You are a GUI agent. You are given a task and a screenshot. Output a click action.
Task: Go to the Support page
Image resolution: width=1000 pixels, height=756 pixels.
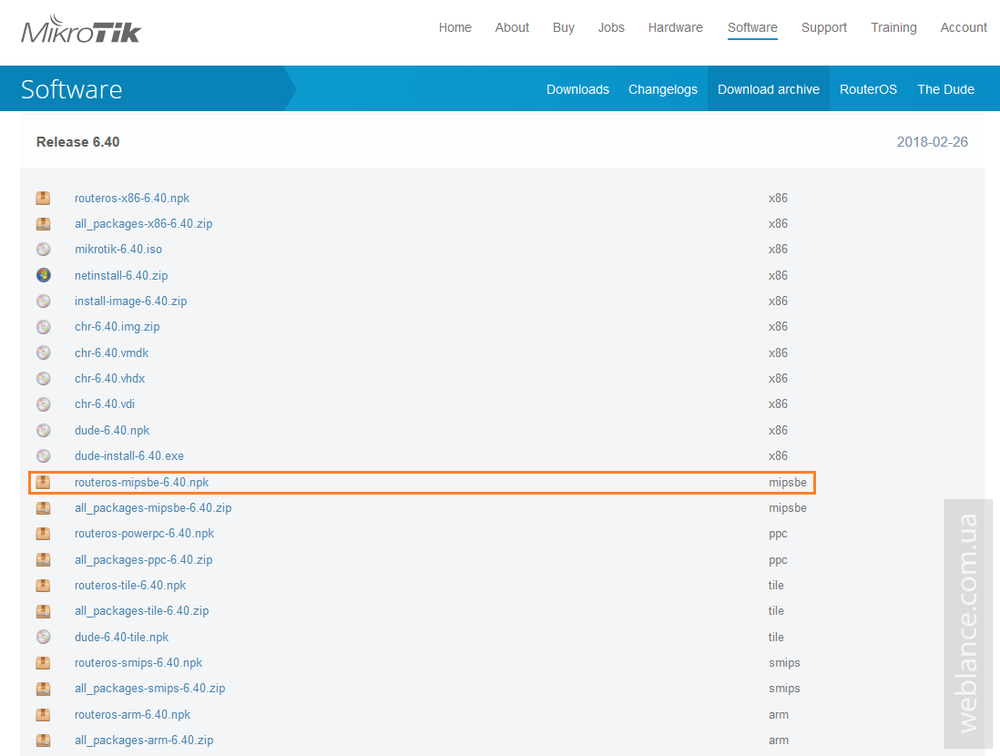tap(824, 28)
